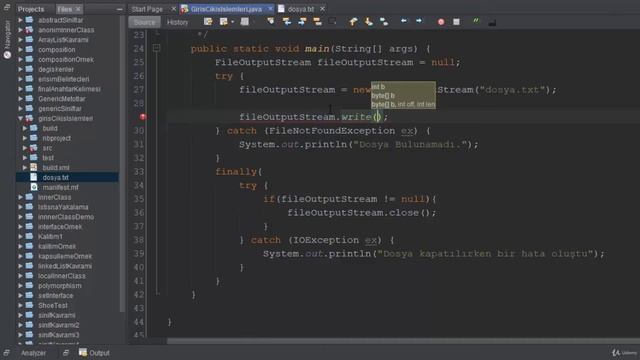The image size is (640, 360).
Task: Click the Forward navigation icon in editor toolbar
Action: pyautogui.click(x=244, y=22)
